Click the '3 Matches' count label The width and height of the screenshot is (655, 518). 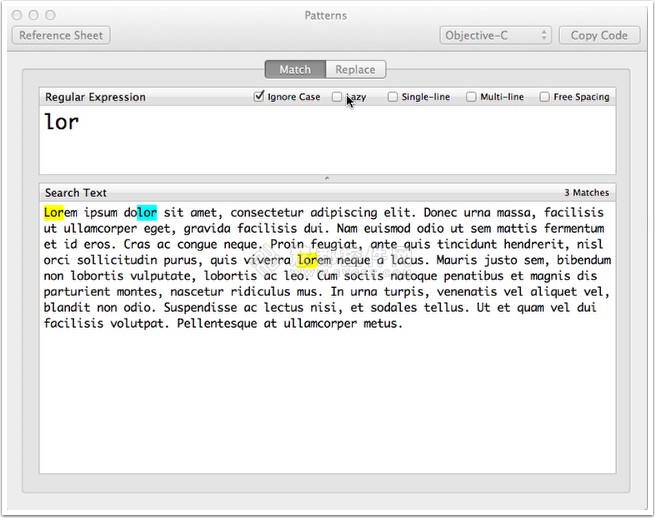(586, 193)
